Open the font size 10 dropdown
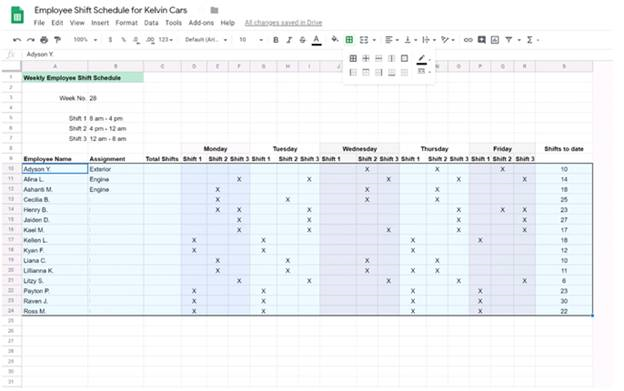 click(251, 40)
